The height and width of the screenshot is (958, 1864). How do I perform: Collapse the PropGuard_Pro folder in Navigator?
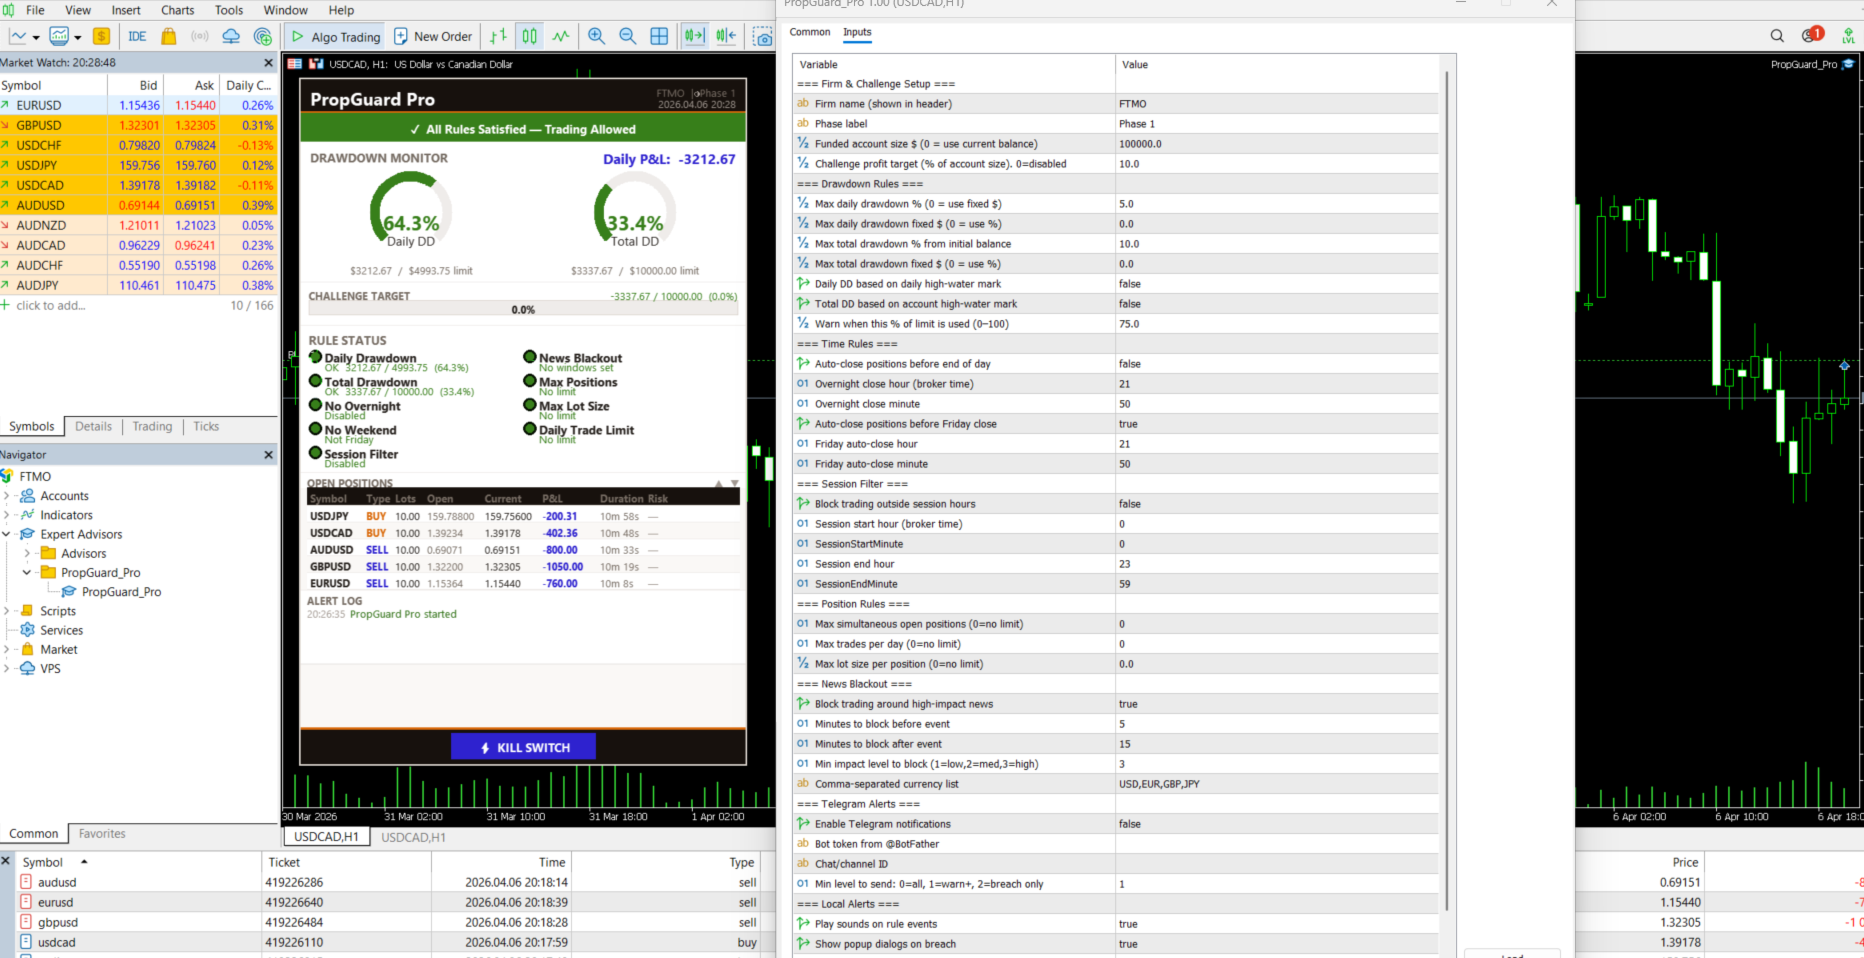(x=27, y=573)
